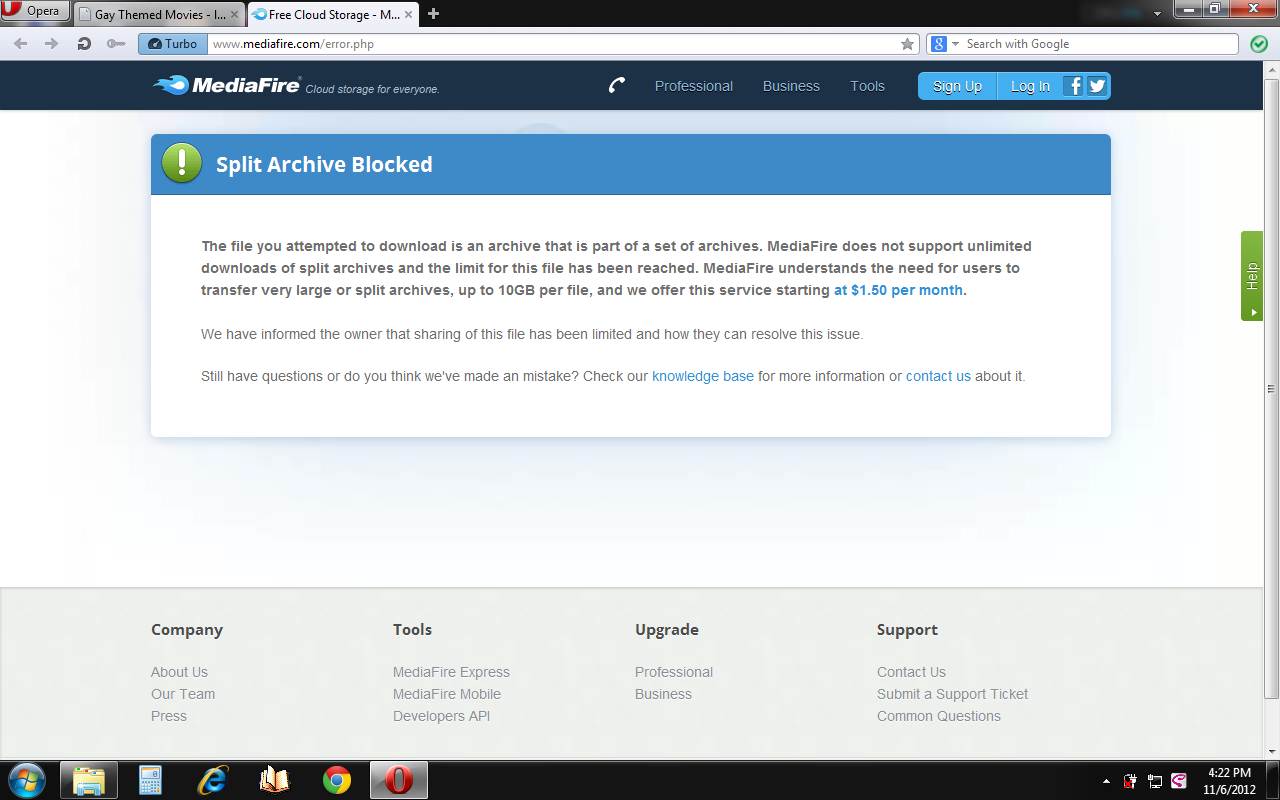Click the MediaFire logo
Image resolution: width=1280 pixels, height=800 pixels.
pos(227,85)
